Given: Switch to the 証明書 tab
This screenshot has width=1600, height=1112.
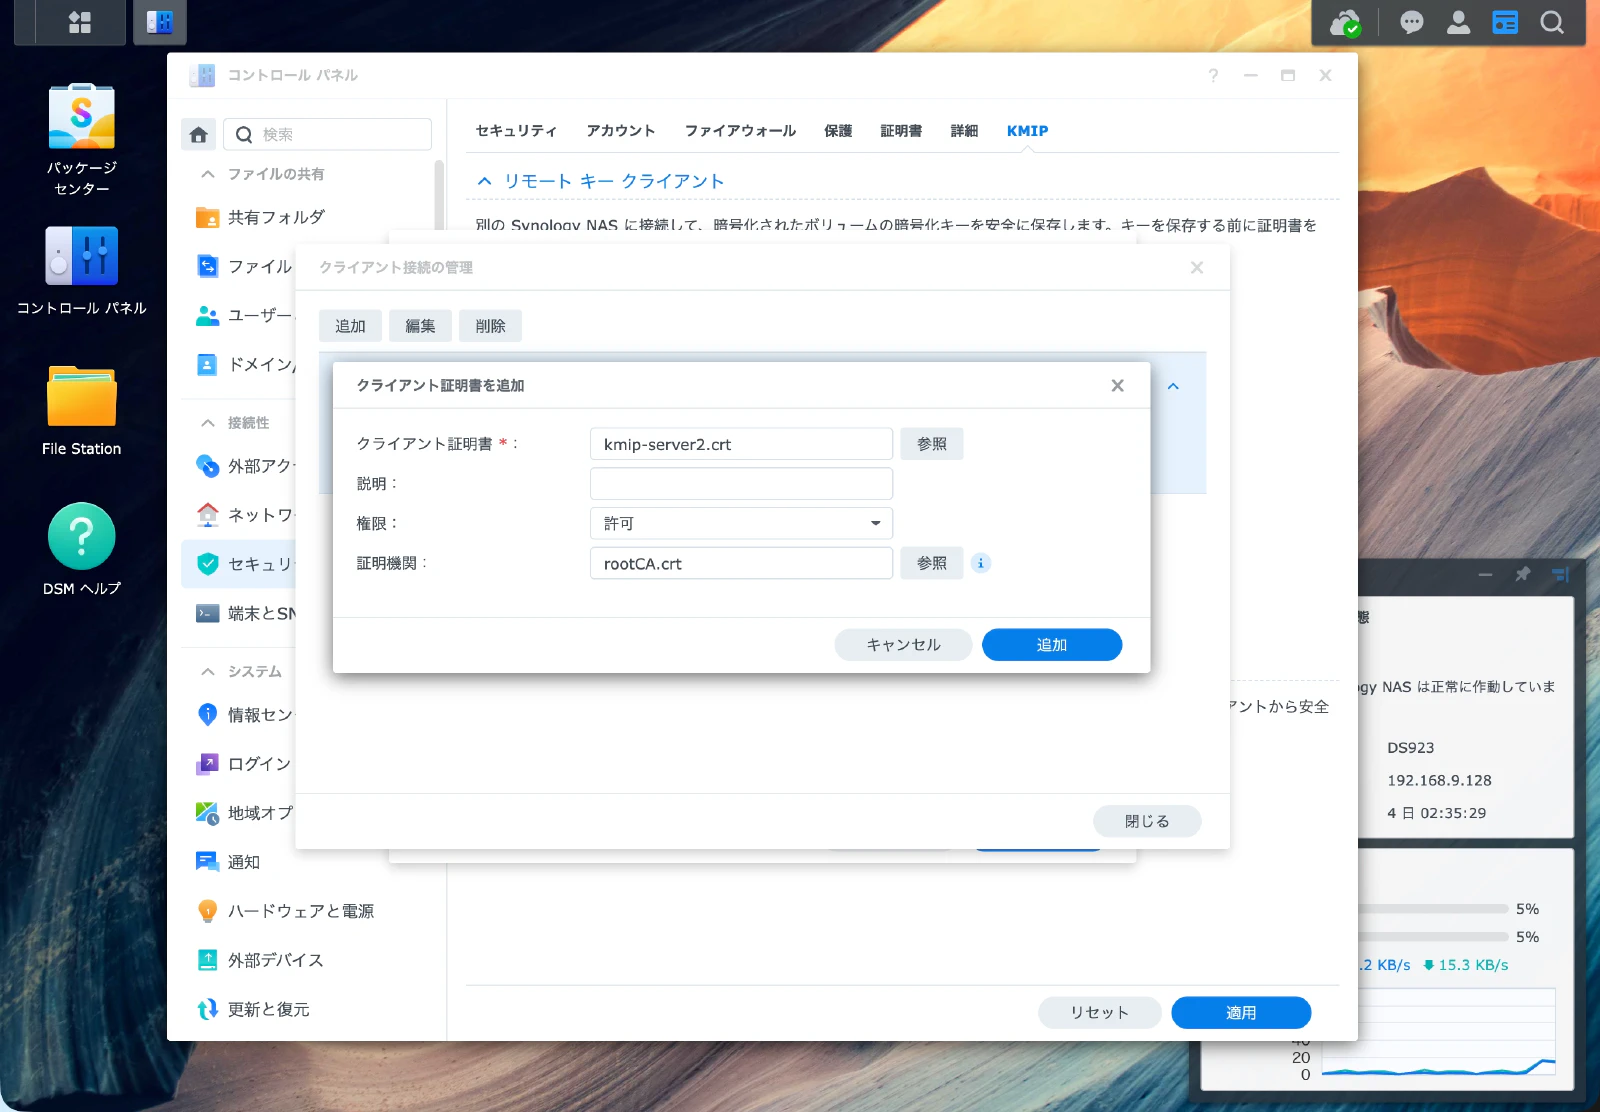Looking at the screenshot, I should point(900,130).
